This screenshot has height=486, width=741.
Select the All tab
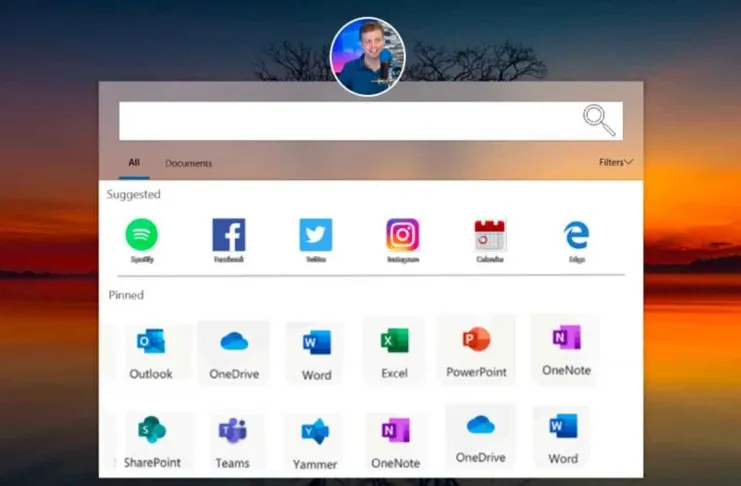[134, 163]
